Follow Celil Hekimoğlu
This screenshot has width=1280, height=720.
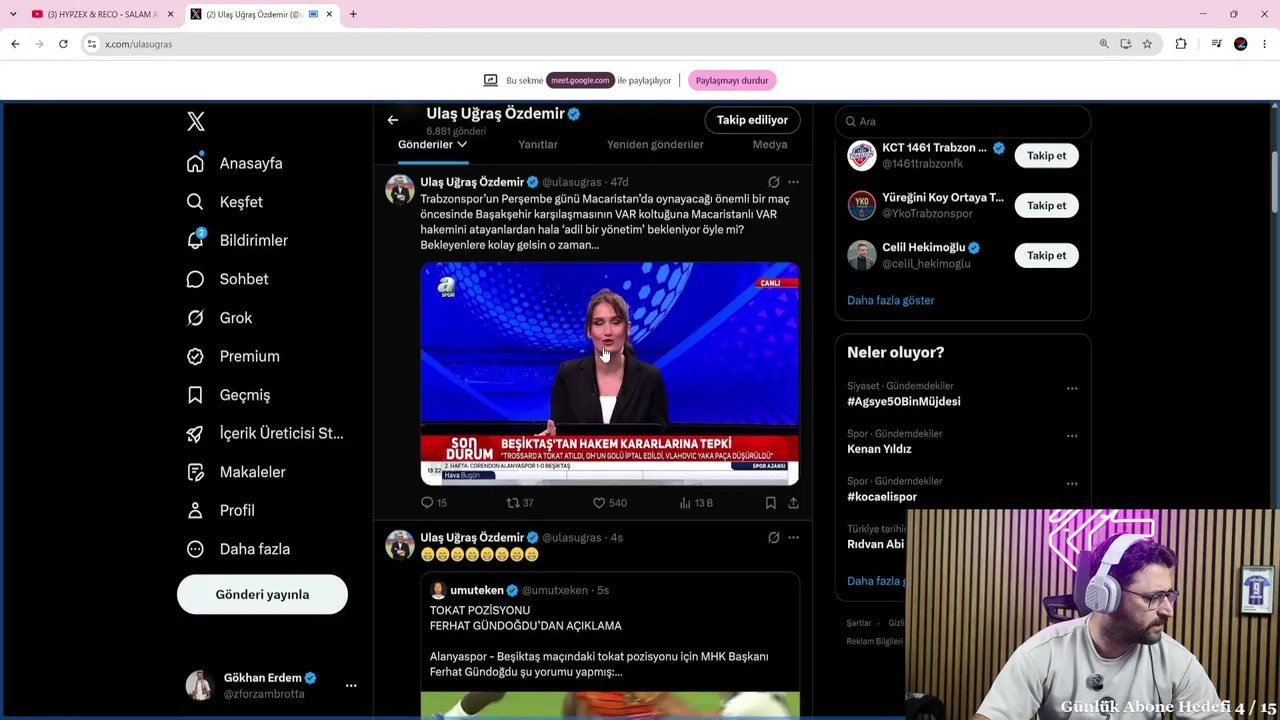[1047, 256]
